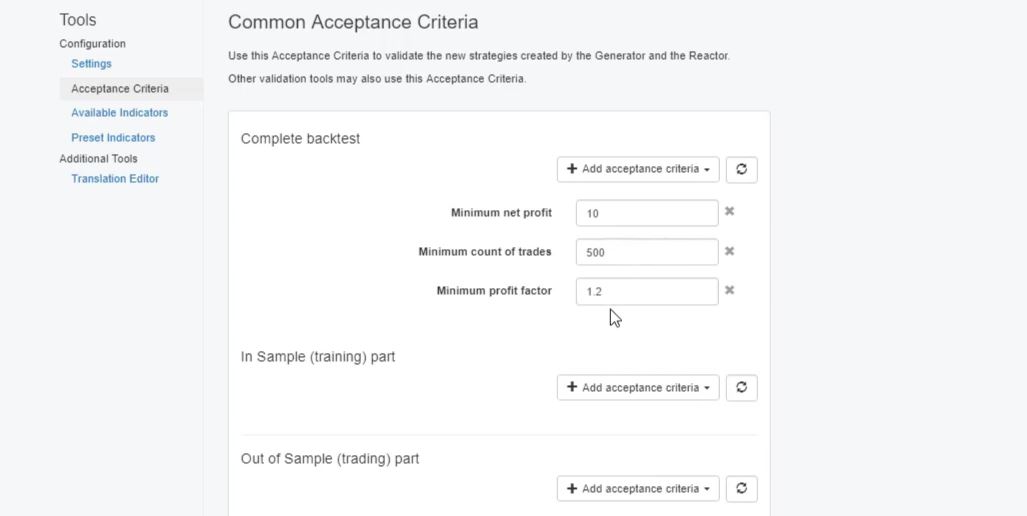Image resolution: width=1027 pixels, height=516 pixels.
Task: Click the Tools heading in sidebar
Action: coord(78,20)
